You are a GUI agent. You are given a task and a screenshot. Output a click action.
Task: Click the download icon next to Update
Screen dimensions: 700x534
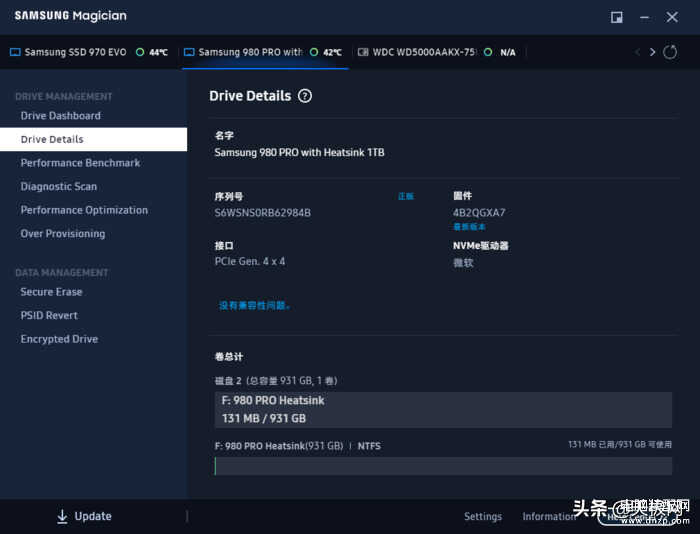pos(62,517)
